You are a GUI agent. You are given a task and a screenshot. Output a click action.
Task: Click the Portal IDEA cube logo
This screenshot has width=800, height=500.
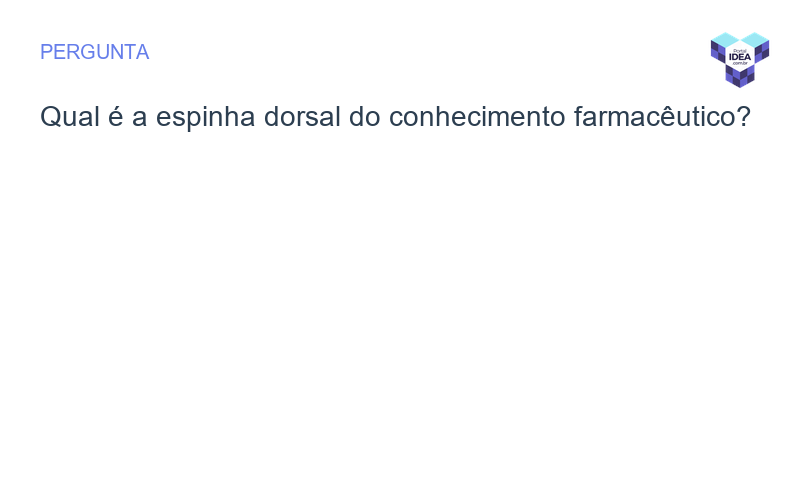(x=740, y=59)
